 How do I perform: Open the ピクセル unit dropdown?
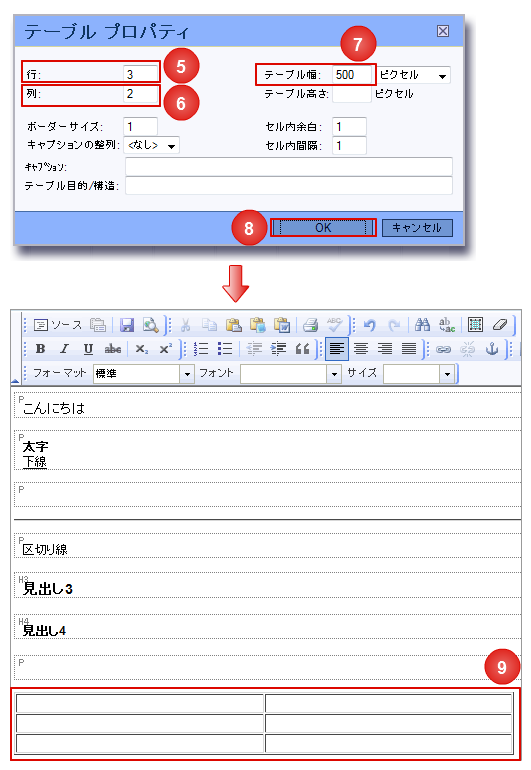coord(414,75)
